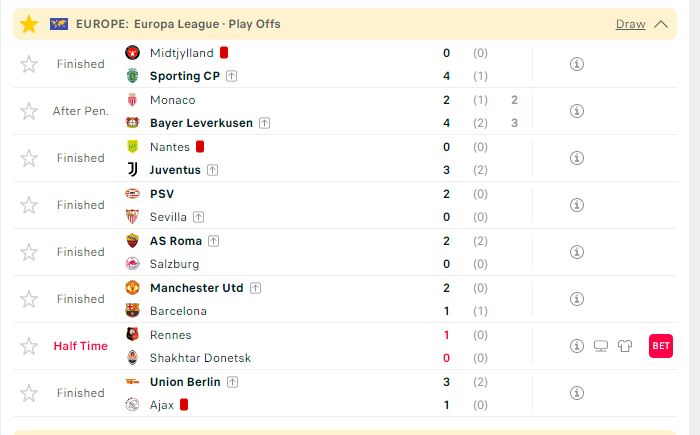Click the Half Time status label
The width and height of the screenshot is (700, 435).
pyautogui.click(x=80, y=346)
